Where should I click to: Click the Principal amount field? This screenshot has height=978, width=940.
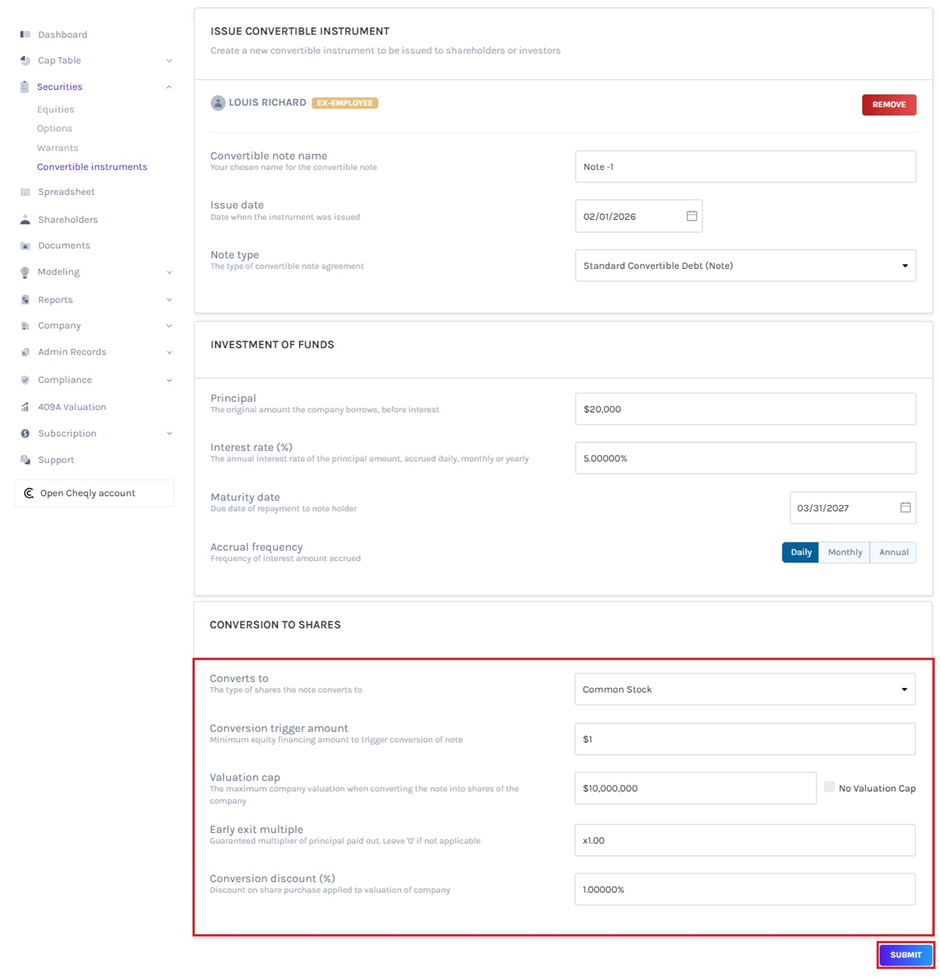(x=745, y=409)
